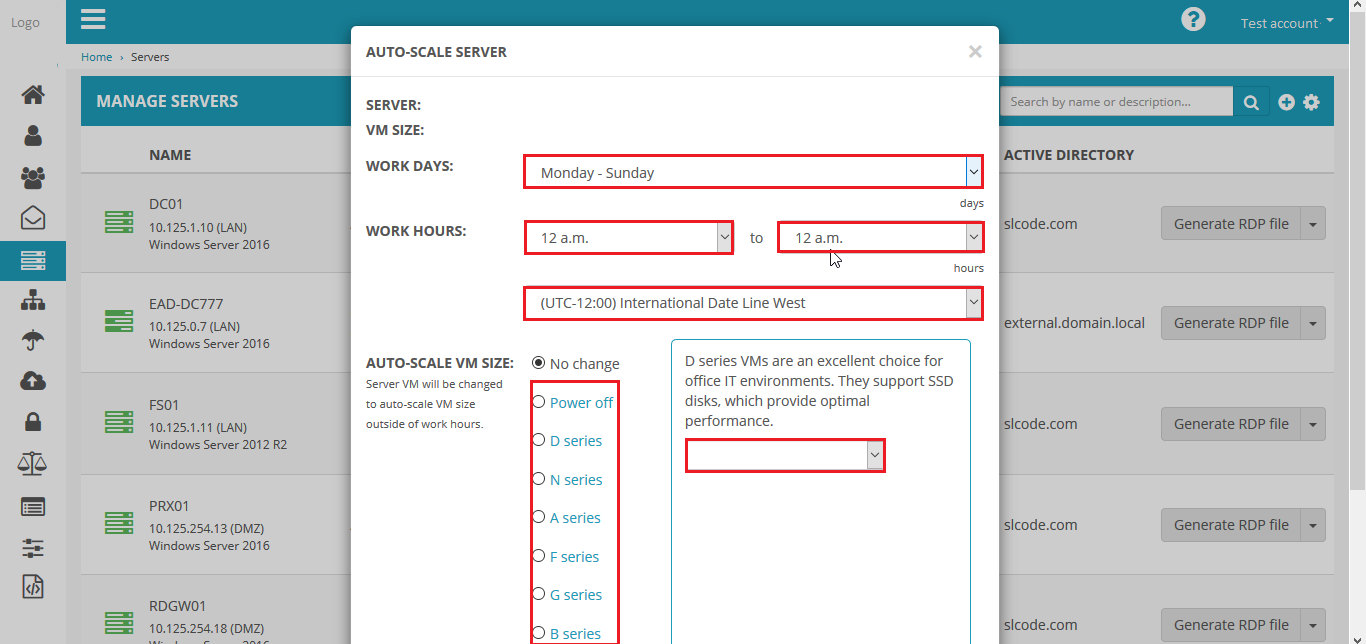Open the user groups sidebar icon
Viewport: 1366px width, 644px height.
coord(33,178)
